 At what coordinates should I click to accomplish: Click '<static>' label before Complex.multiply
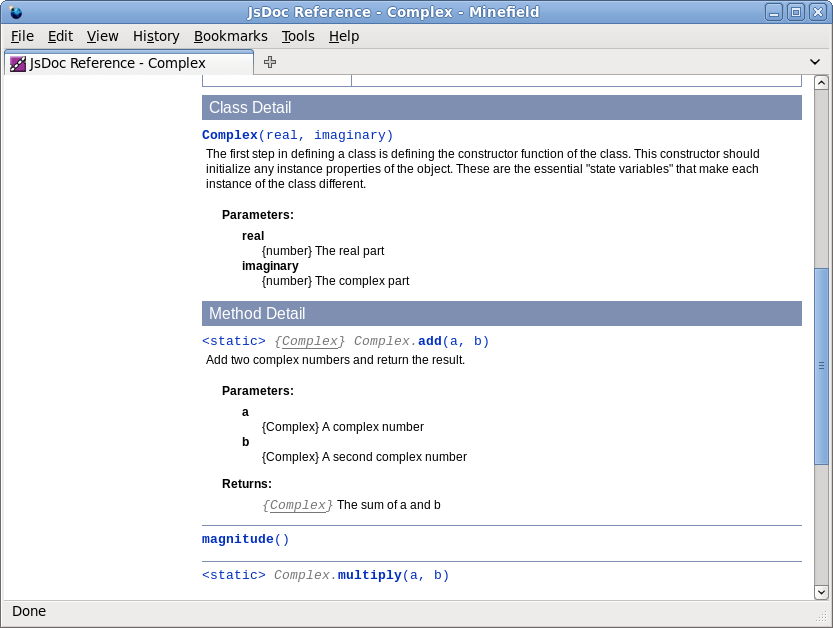234,575
